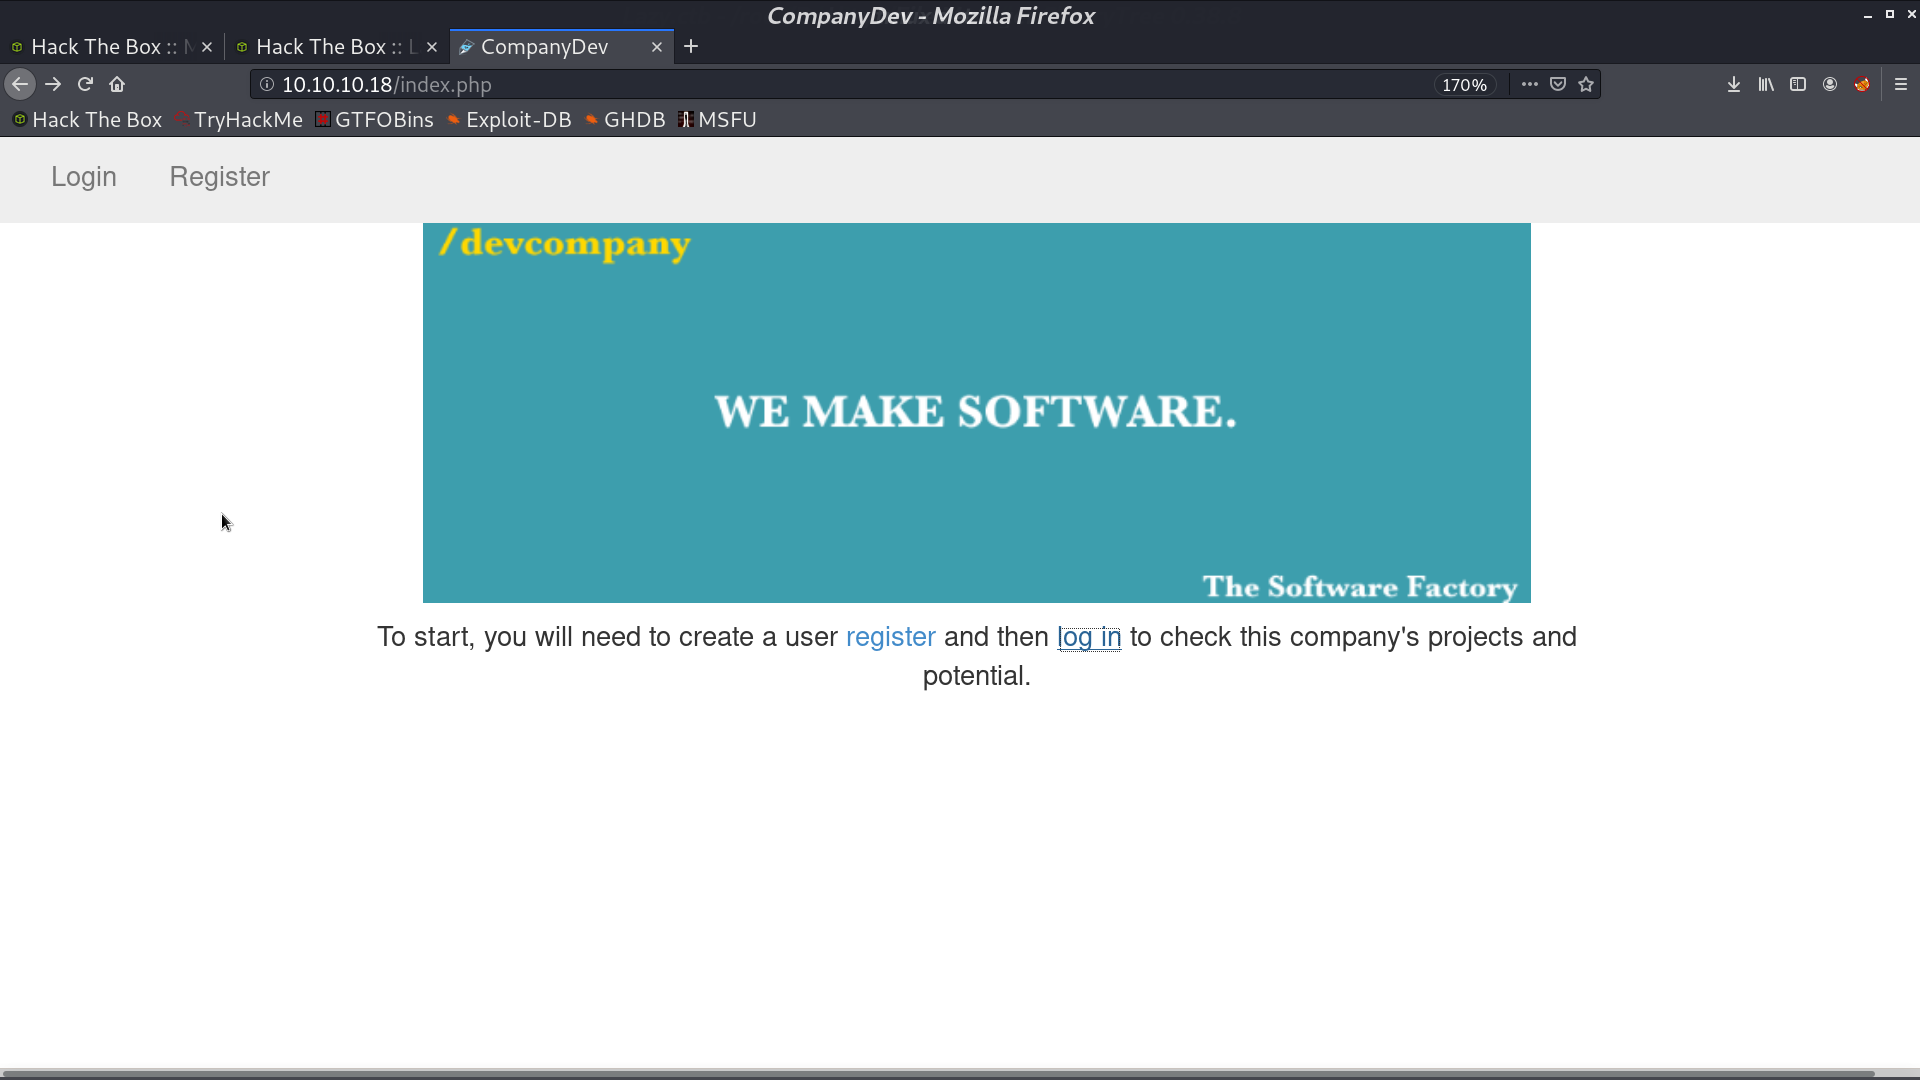Follow the log in link in the text

pos(1089,637)
